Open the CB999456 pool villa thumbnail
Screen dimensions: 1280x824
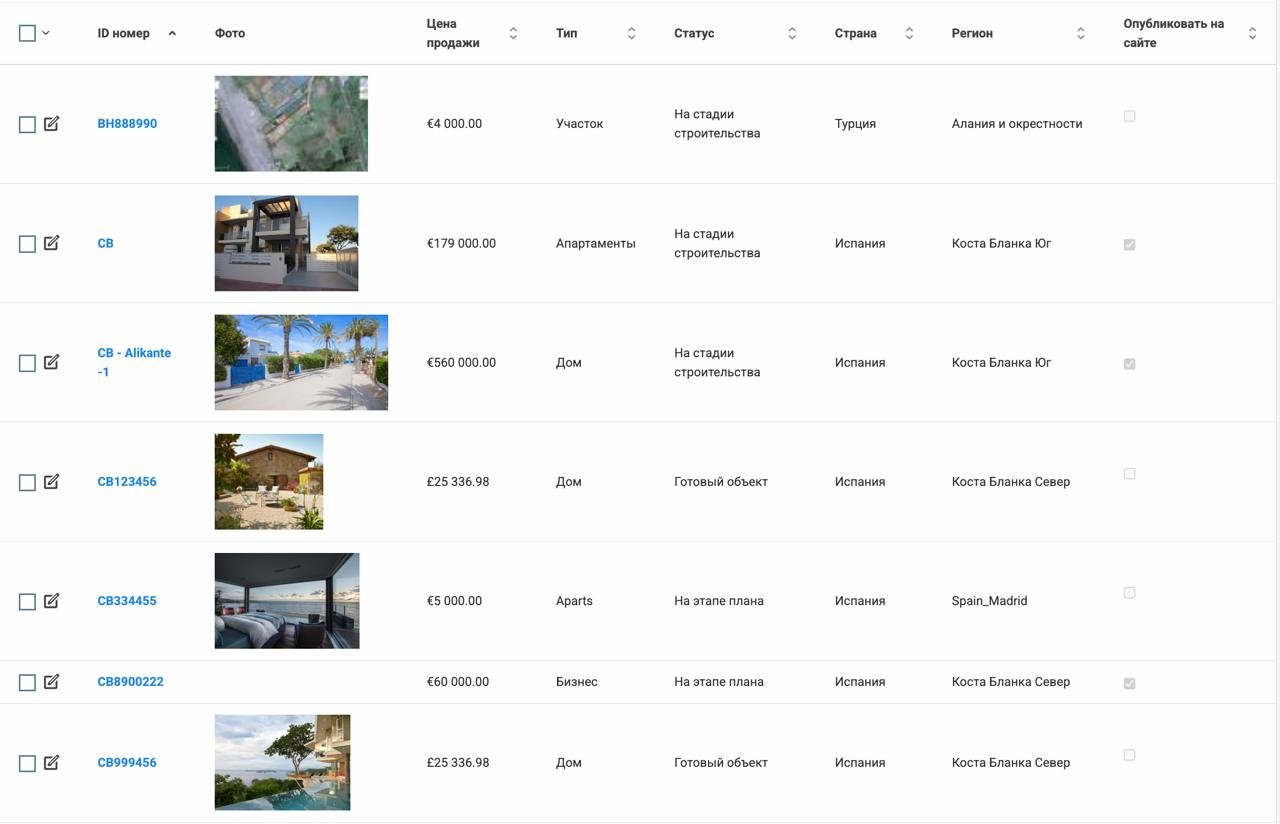click(x=282, y=762)
